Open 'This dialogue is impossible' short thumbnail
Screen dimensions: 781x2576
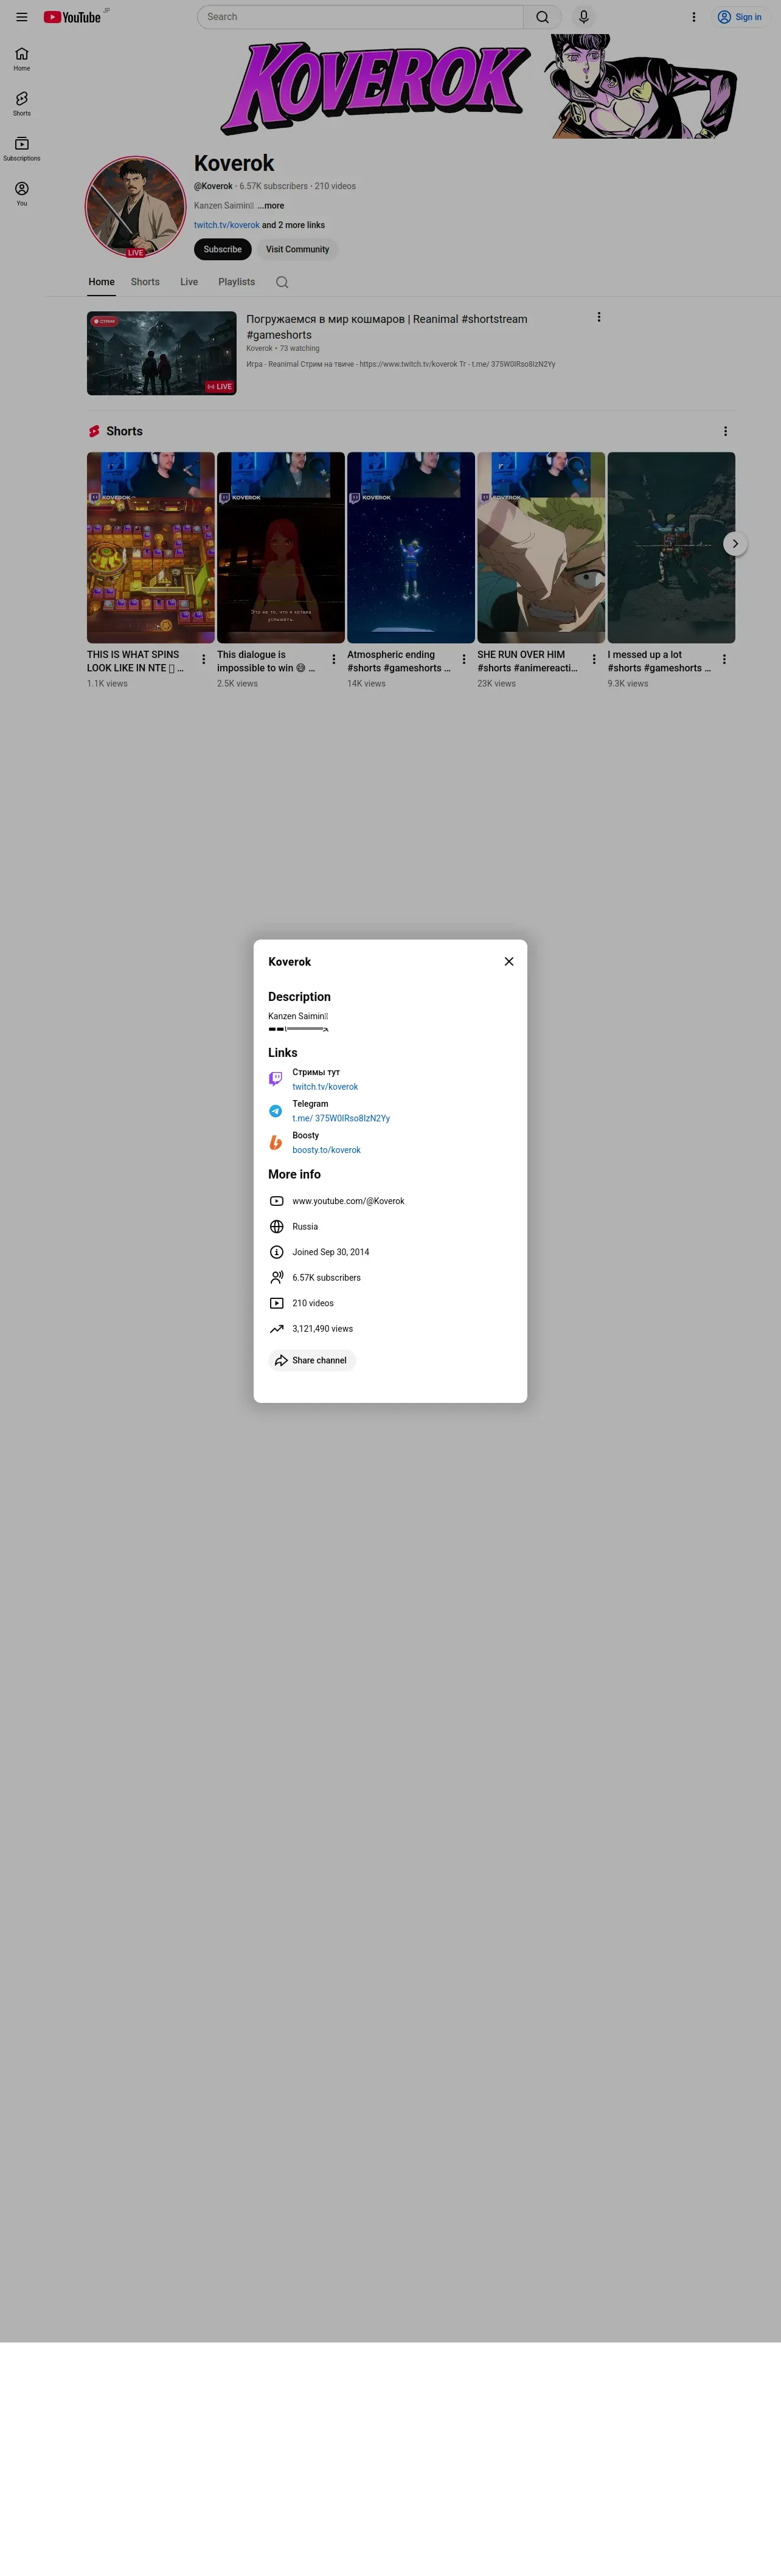tap(281, 547)
